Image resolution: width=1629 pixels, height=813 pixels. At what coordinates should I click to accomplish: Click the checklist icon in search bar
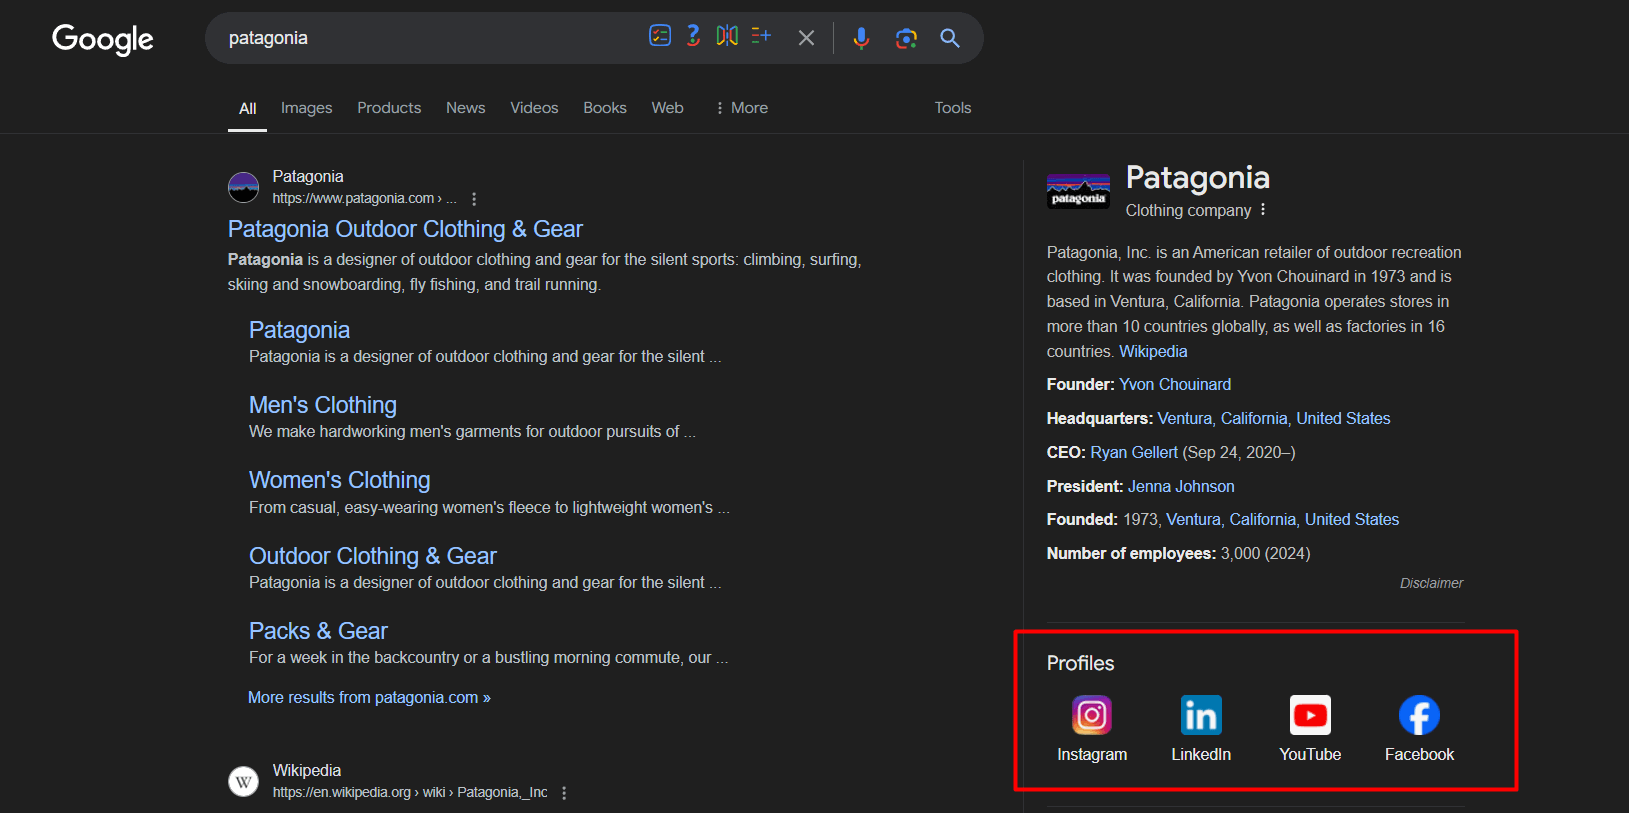(x=660, y=36)
